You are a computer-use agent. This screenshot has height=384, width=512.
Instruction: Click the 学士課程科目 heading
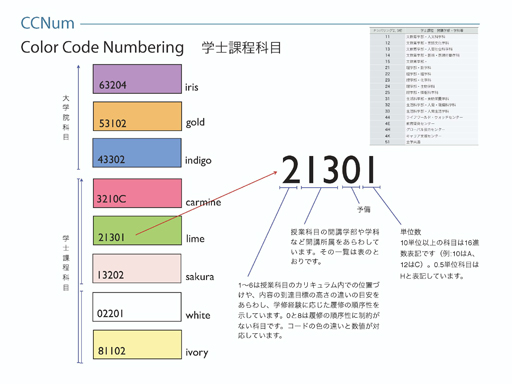point(241,48)
